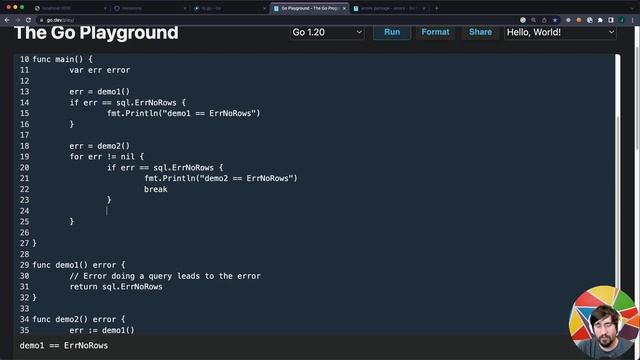Click the presenter webcam thumbnail
Screen dimensions: 640x360
coord(604,322)
